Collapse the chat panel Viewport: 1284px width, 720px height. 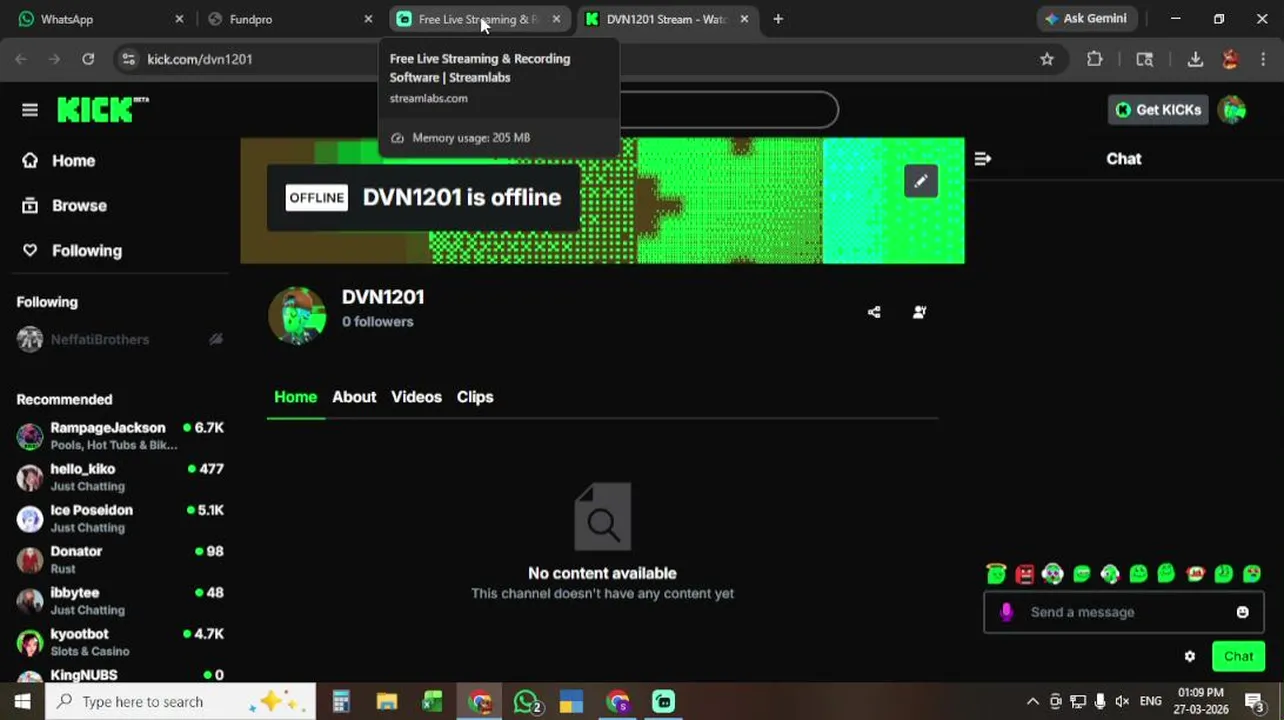(x=982, y=159)
